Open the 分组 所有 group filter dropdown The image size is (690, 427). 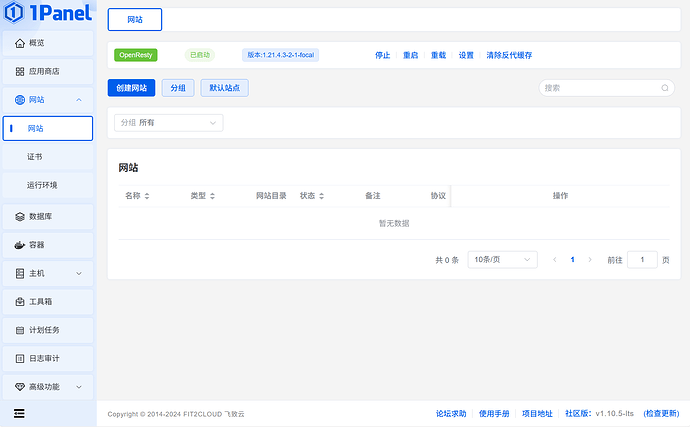point(168,123)
